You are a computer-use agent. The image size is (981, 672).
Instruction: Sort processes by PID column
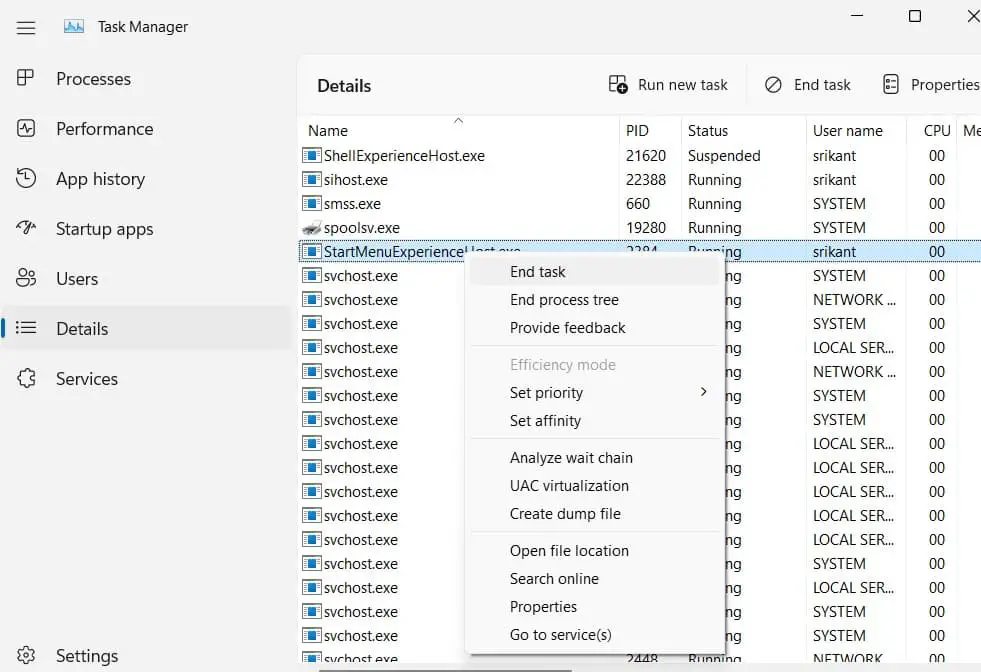tap(637, 131)
